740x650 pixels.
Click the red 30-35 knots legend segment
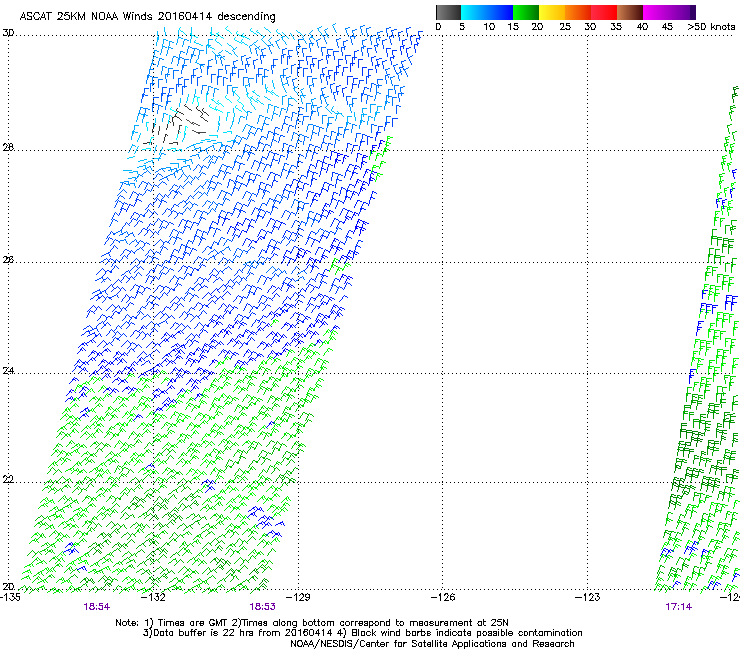604,12
